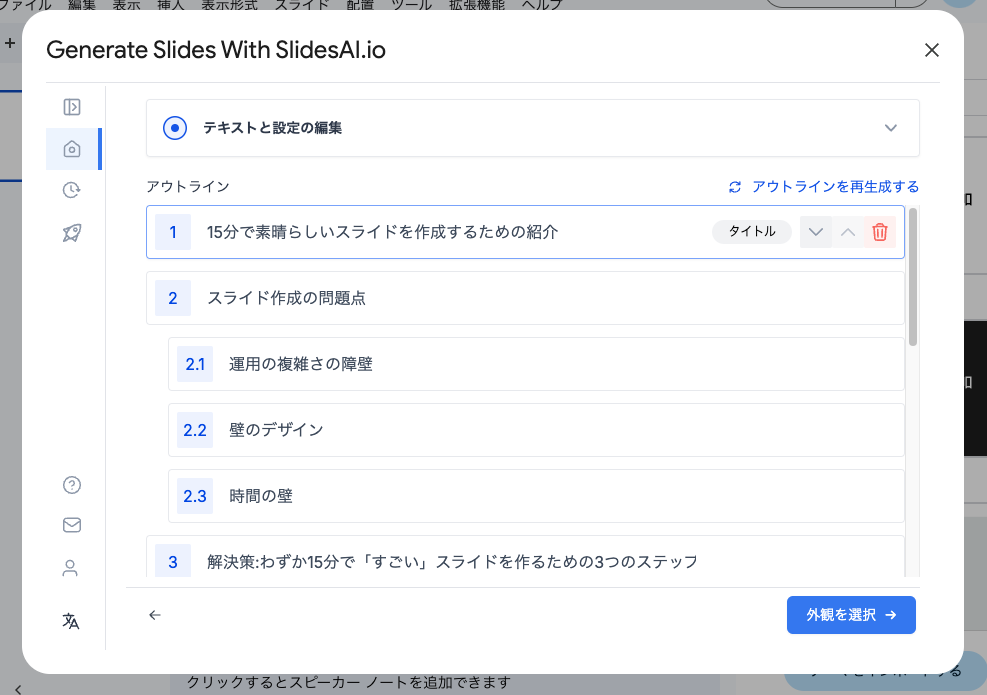Viewport: 987px width, 695px height.
Task: Select the テキストと設定の編集 radio button
Action: point(175,128)
